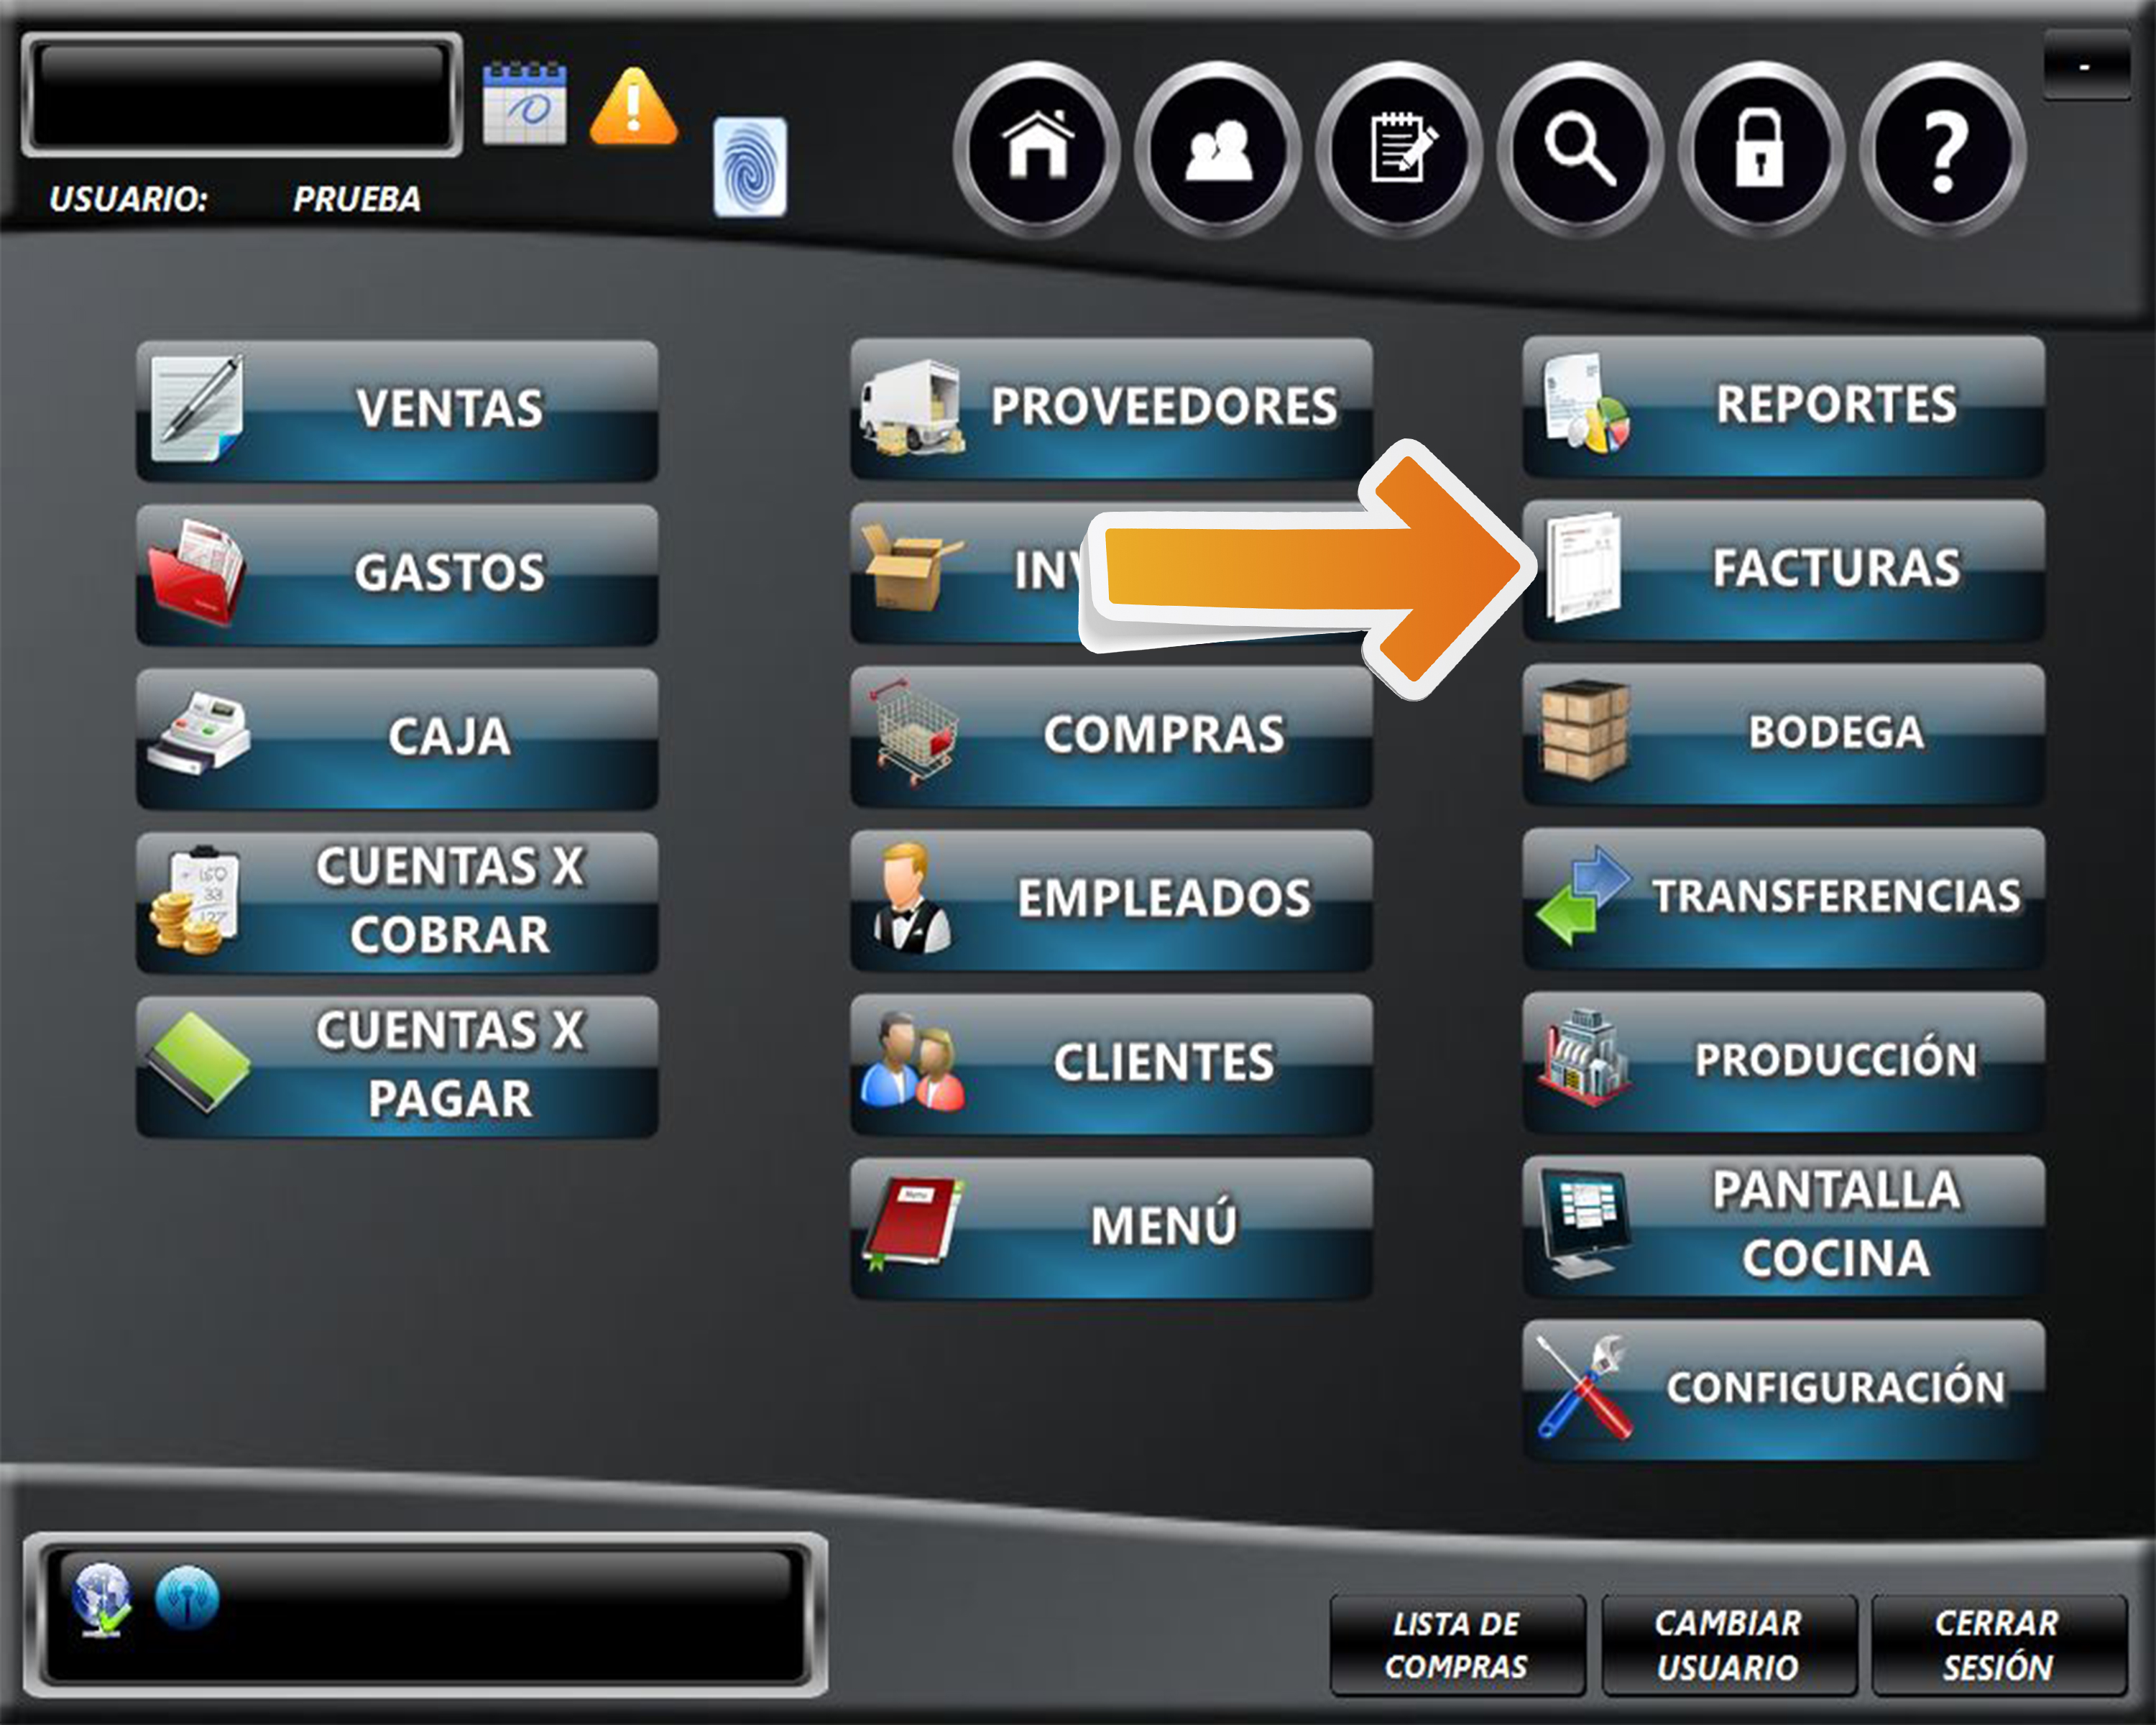Open the BODEGA module
This screenshot has width=2156, height=1725.
(1783, 734)
